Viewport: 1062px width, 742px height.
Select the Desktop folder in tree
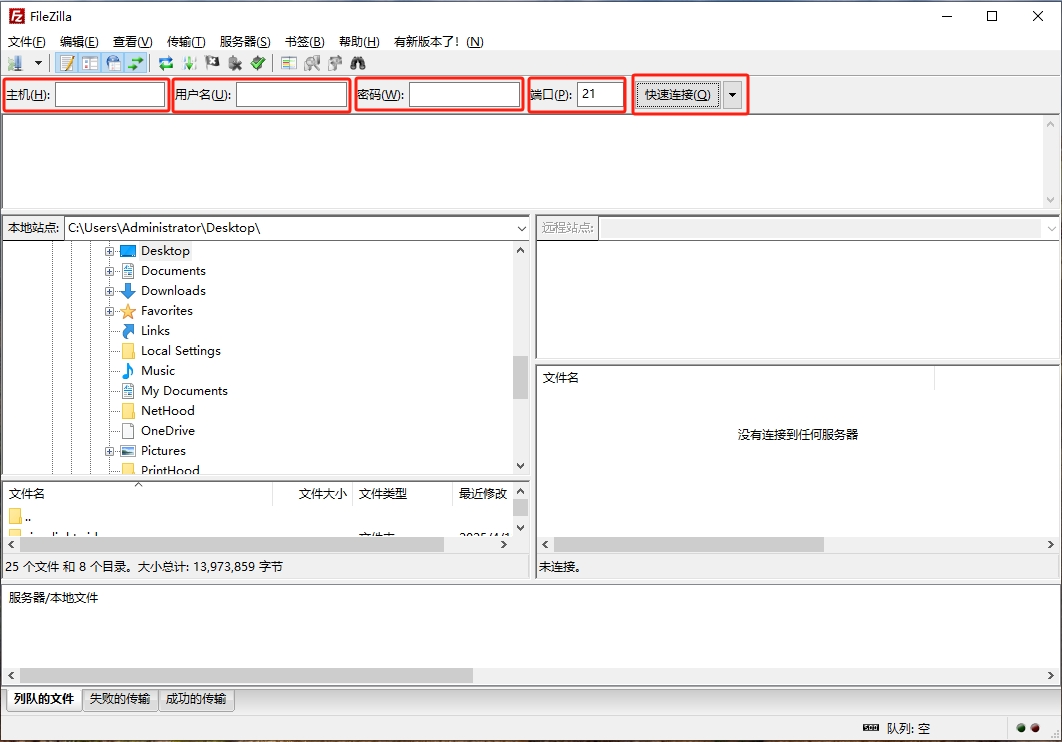point(165,251)
